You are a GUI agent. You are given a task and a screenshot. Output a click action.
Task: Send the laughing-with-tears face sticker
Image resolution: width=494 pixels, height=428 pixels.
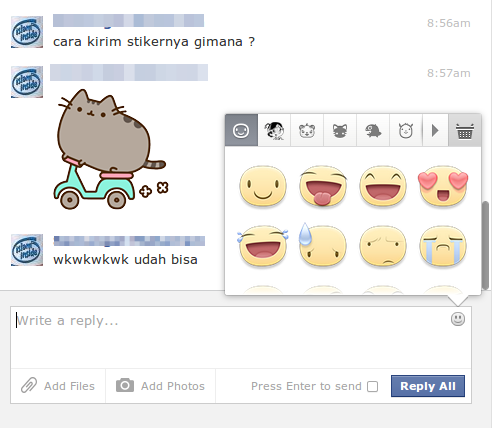click(x=263, y=246)
